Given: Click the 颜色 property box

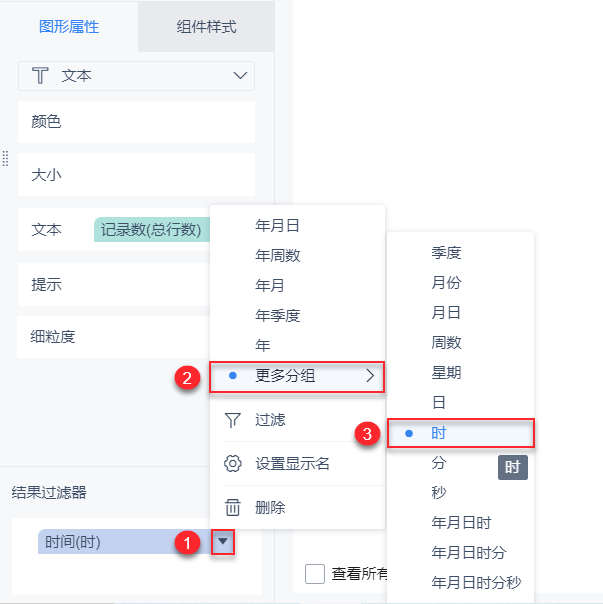Looking at the screenshot, I should pos(136,122).
